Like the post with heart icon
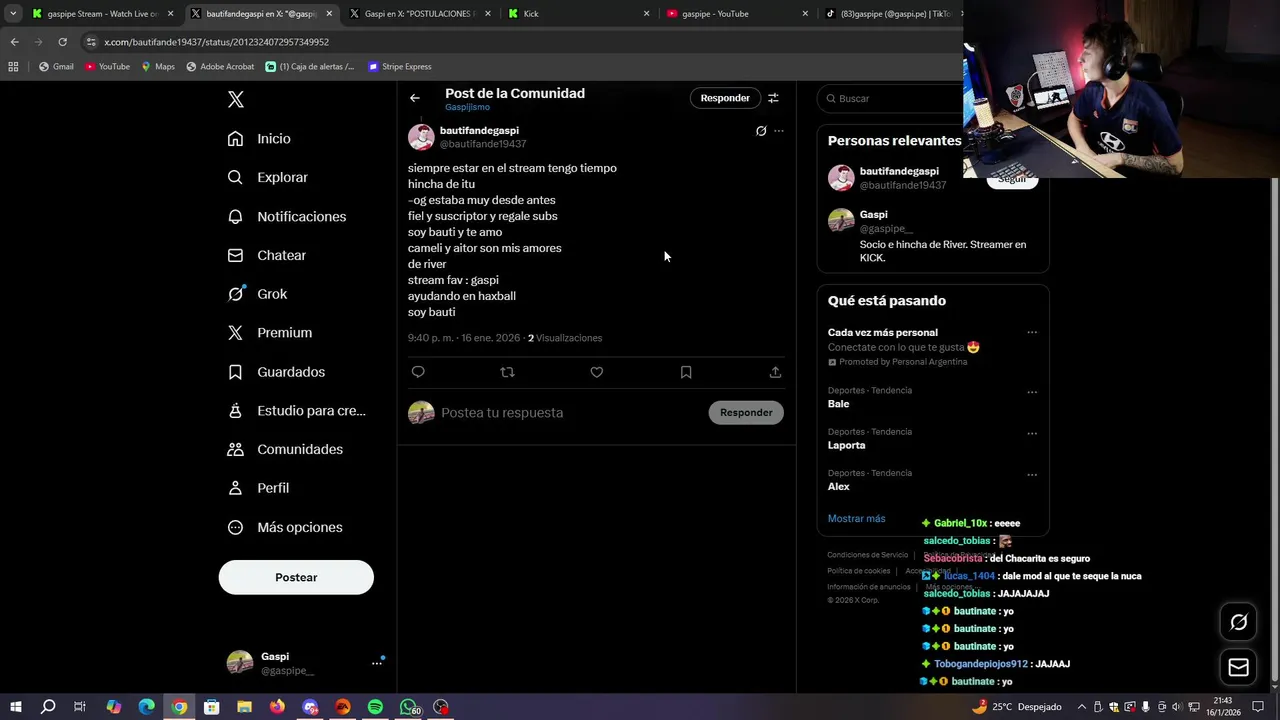Image resolution: width=1280 pixels, height=720 pixels. [597, 372]
